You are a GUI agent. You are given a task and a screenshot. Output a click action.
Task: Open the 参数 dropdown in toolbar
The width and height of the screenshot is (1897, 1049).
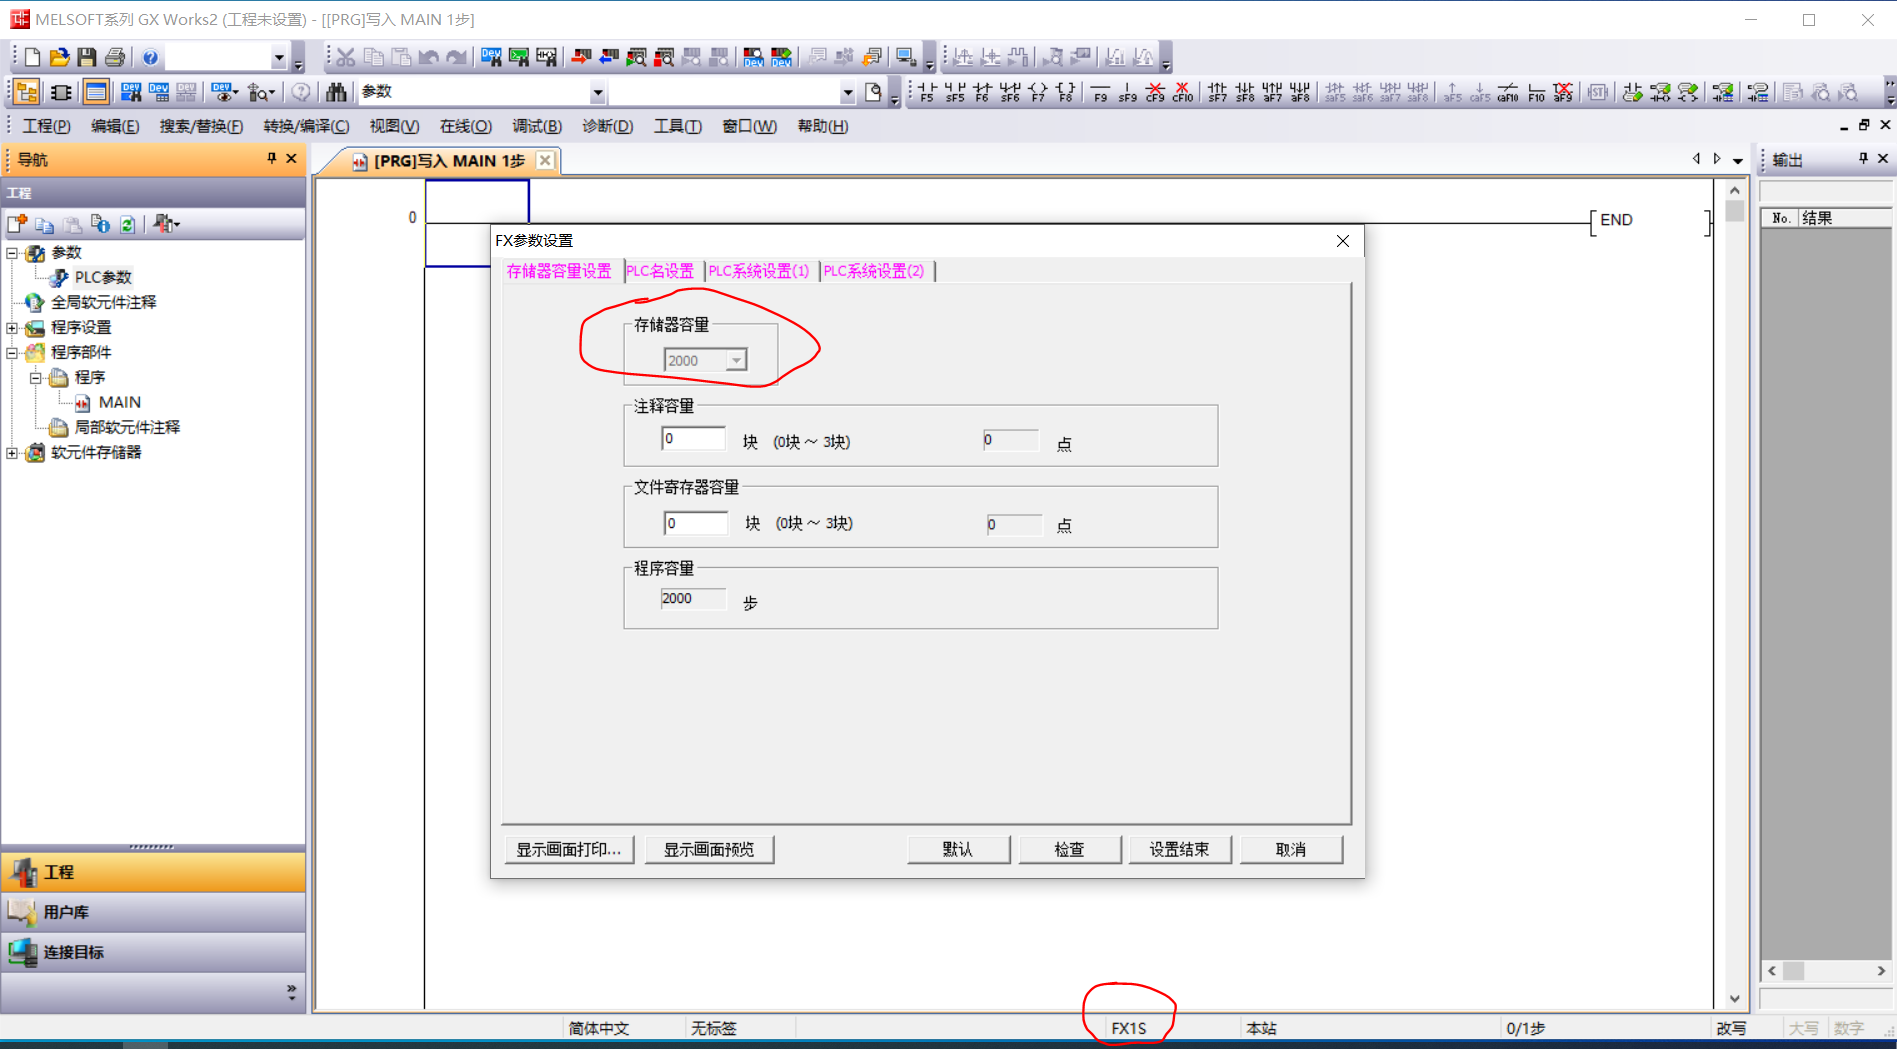coord(597,93)
